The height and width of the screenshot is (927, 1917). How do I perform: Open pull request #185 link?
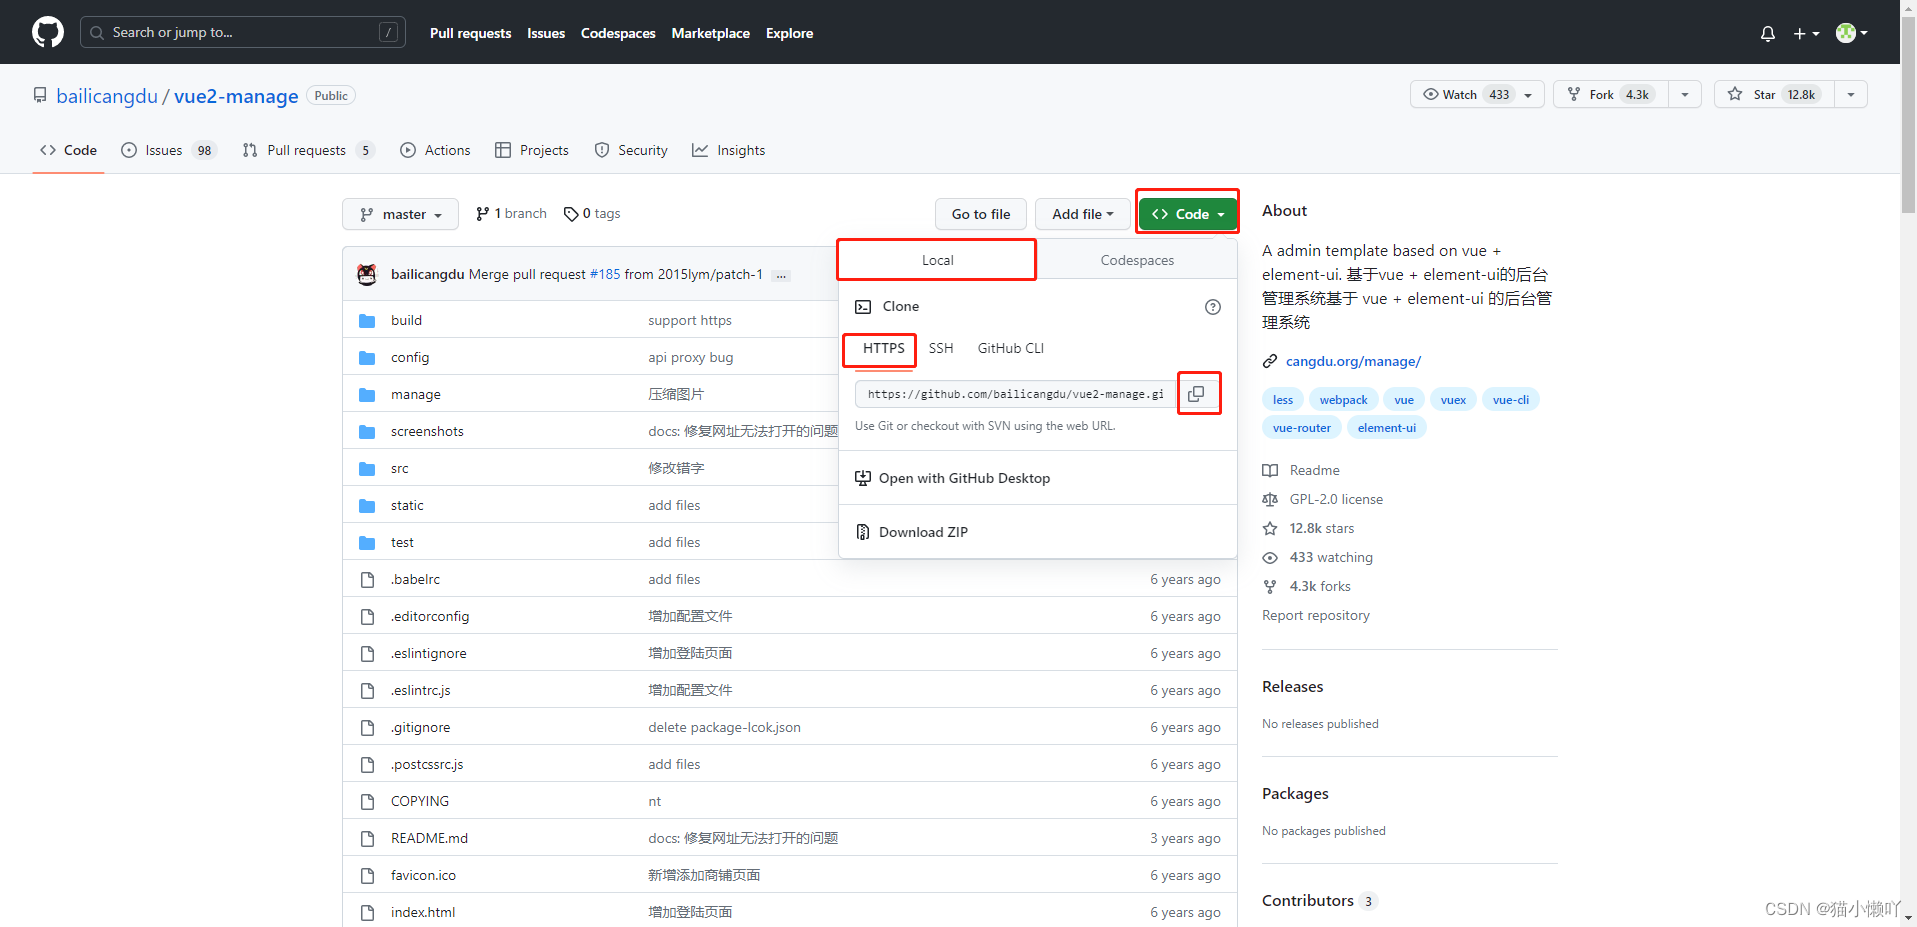click(x=605, y=274)
